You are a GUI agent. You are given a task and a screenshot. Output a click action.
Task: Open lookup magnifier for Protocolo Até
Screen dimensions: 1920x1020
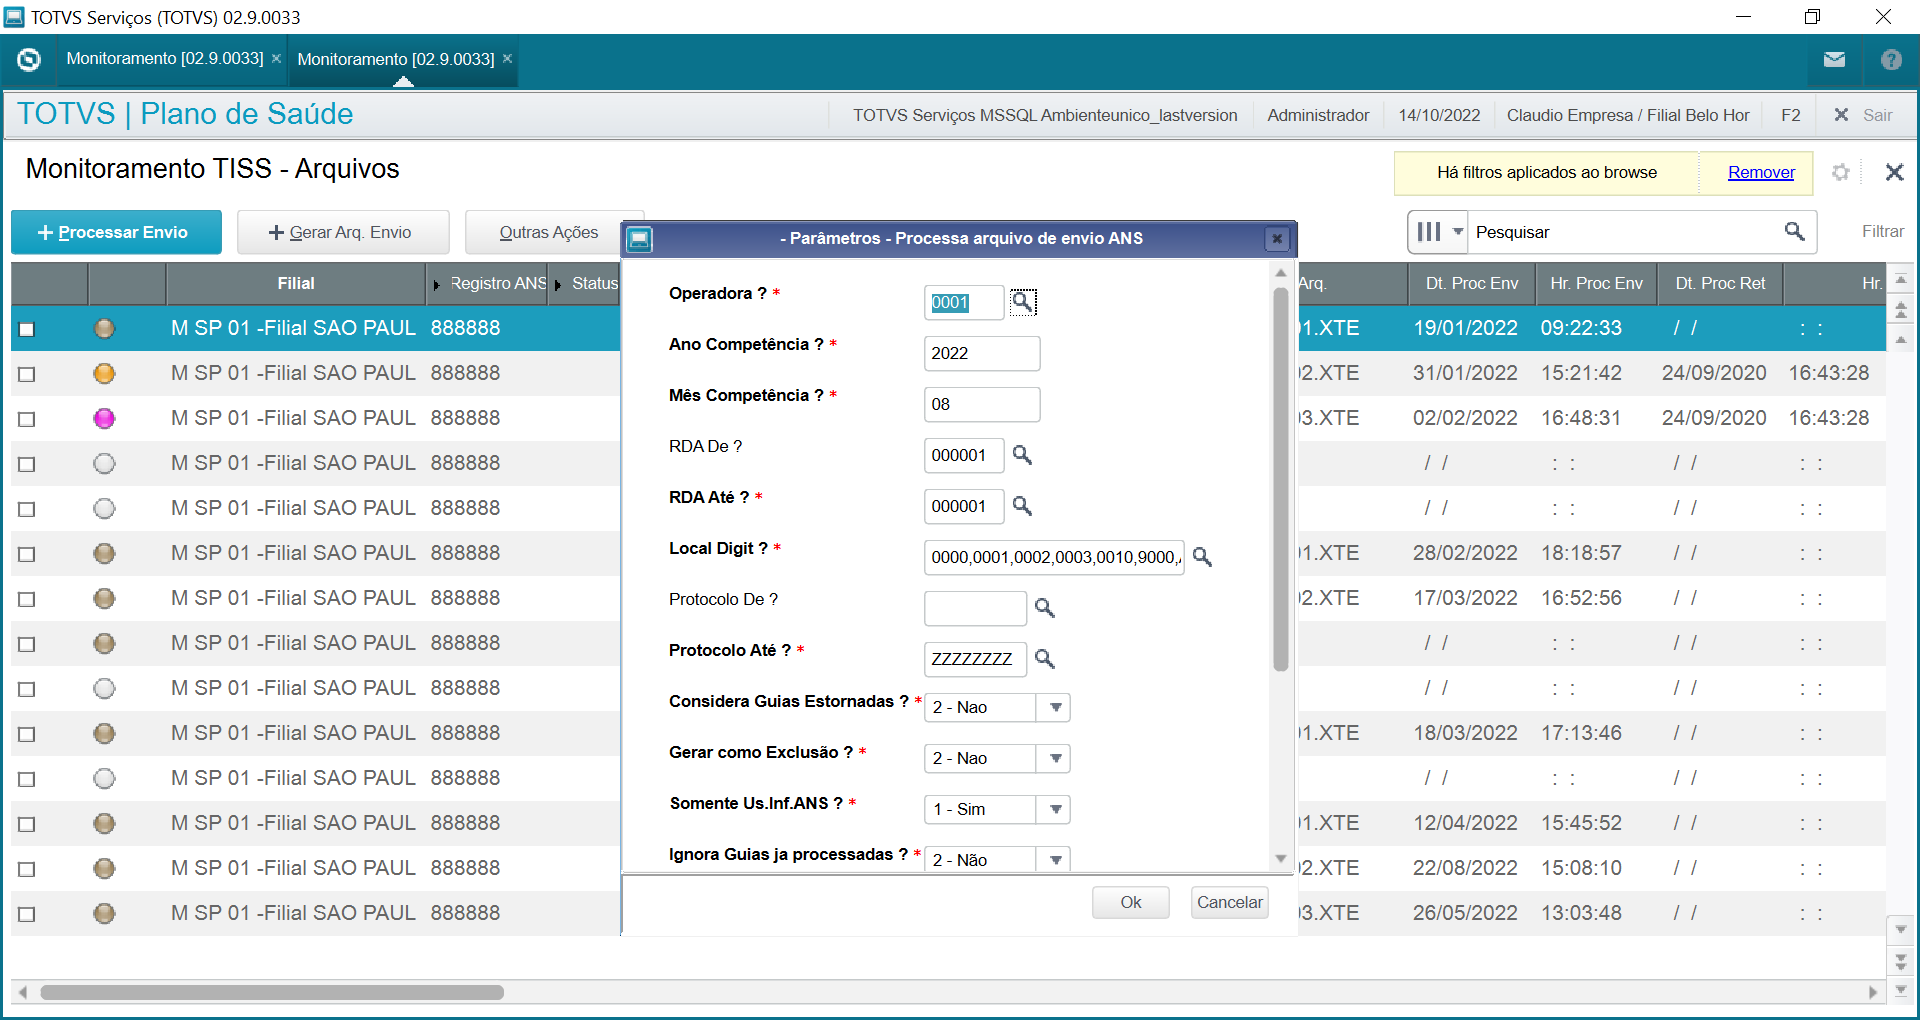[1045, 659]
